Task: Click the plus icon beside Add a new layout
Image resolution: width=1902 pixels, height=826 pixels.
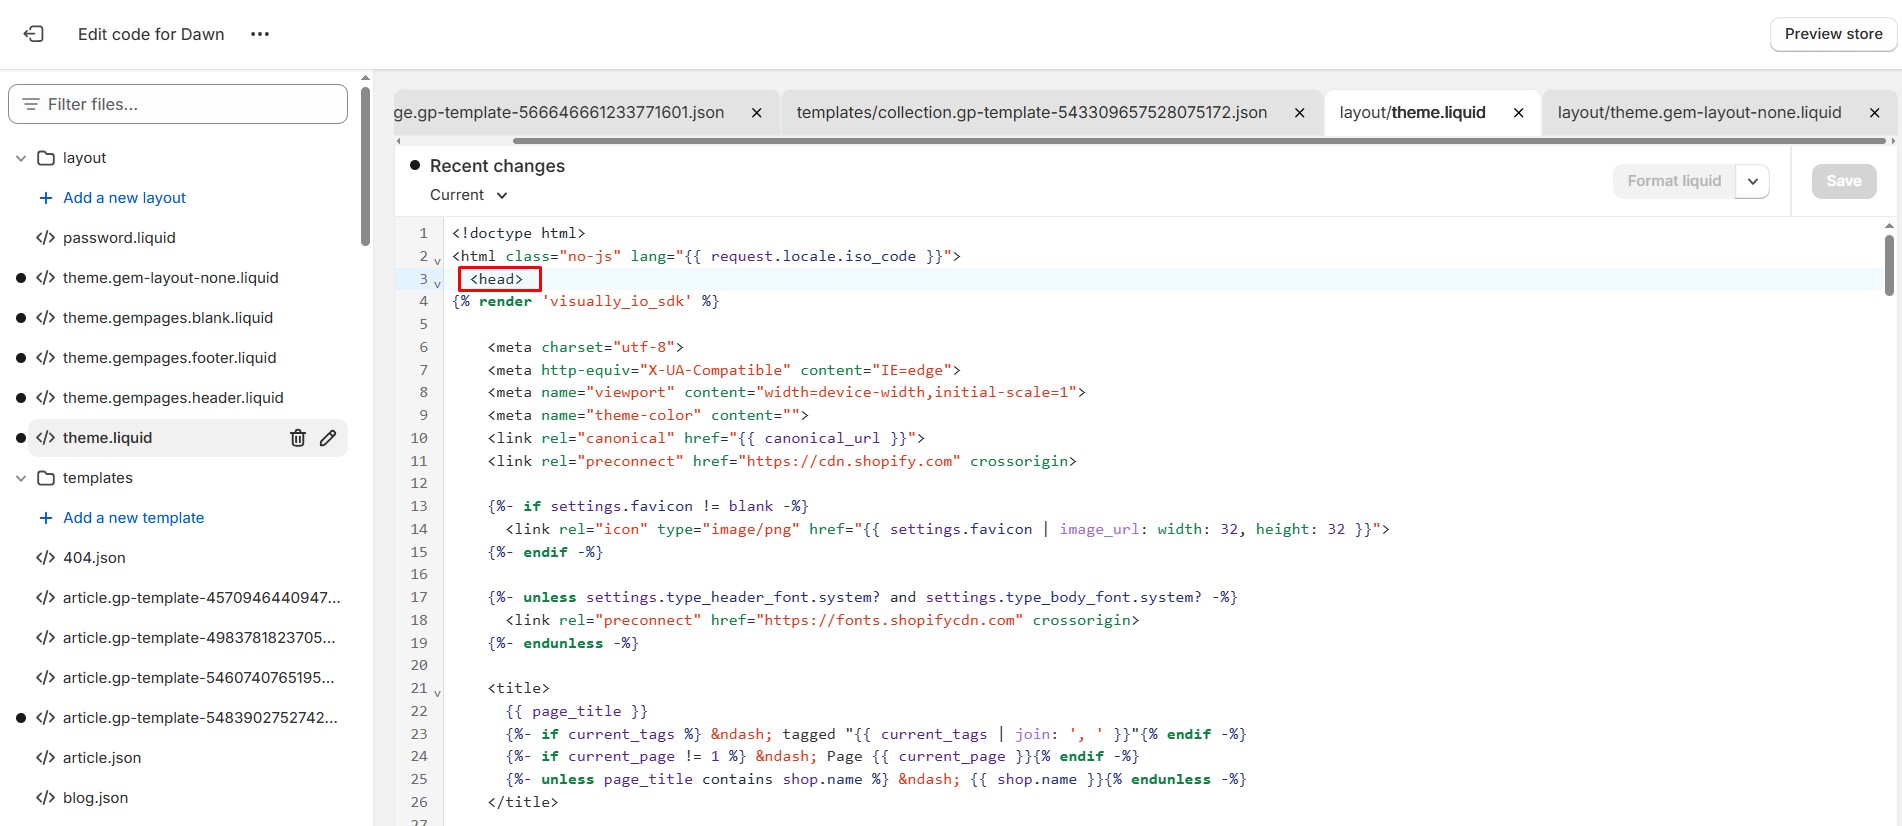Action: coord(45,198)
